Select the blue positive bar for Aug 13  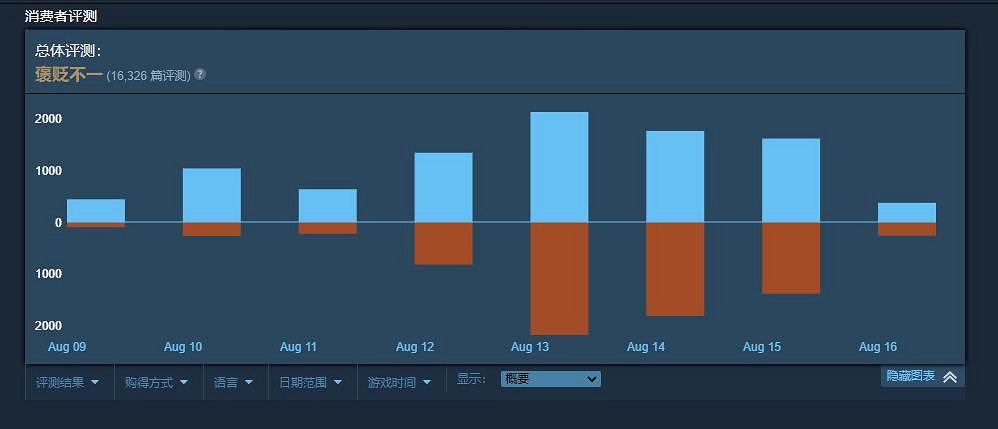point(559,167)
